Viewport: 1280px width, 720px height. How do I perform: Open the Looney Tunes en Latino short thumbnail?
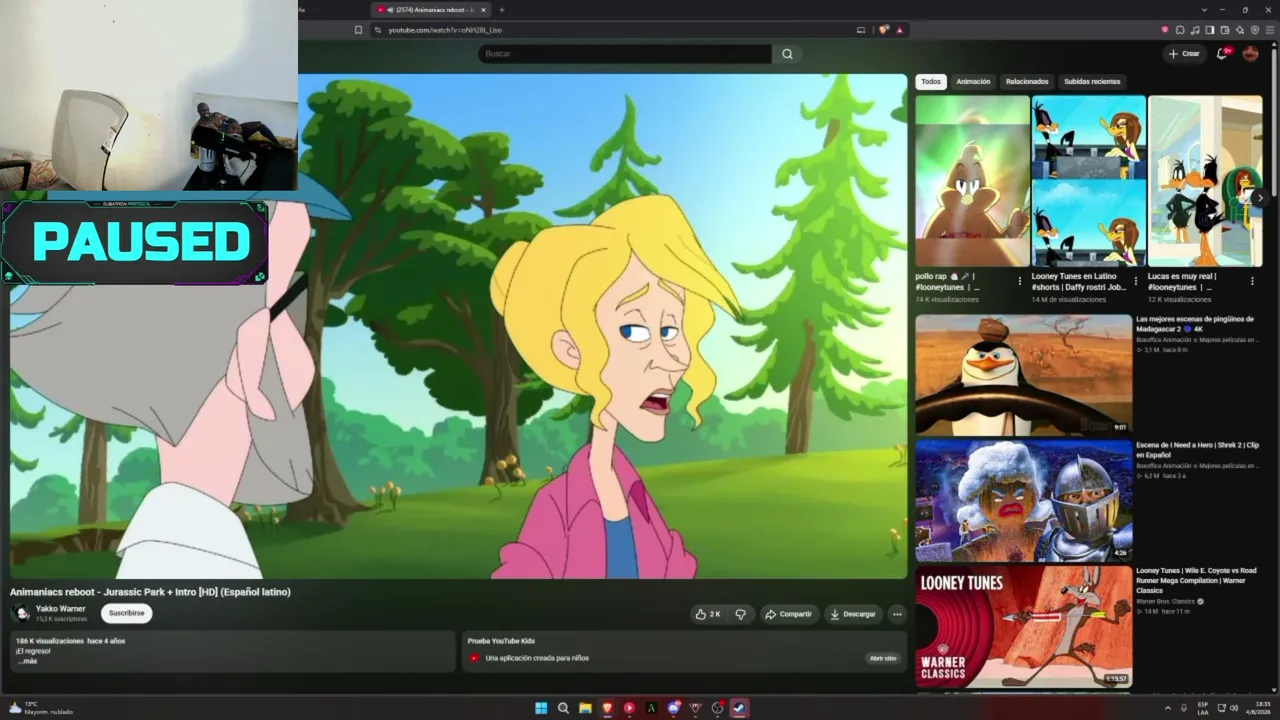click(x=1089, y=181)
